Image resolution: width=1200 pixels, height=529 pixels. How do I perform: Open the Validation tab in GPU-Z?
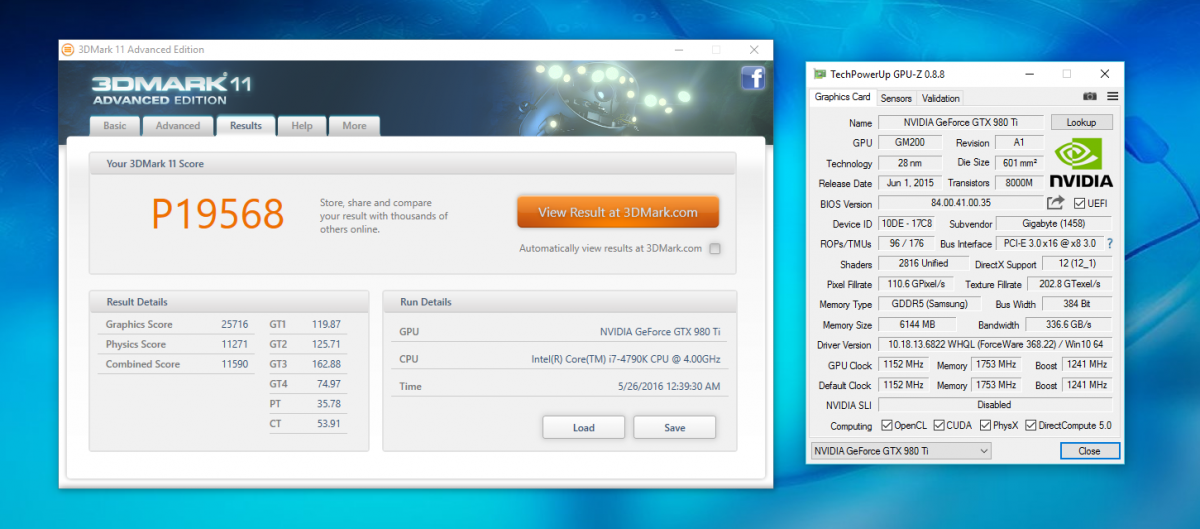(x=940, y=98)
